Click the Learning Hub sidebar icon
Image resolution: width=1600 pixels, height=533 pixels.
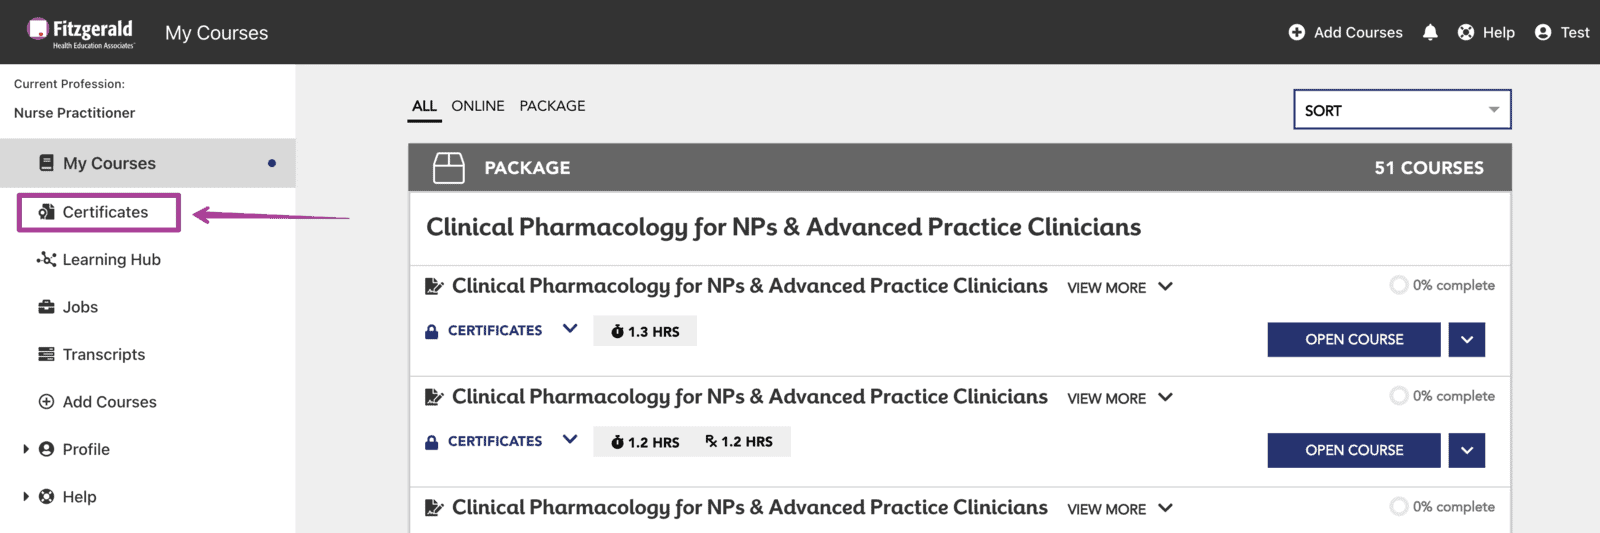click(x=46, y=259)
